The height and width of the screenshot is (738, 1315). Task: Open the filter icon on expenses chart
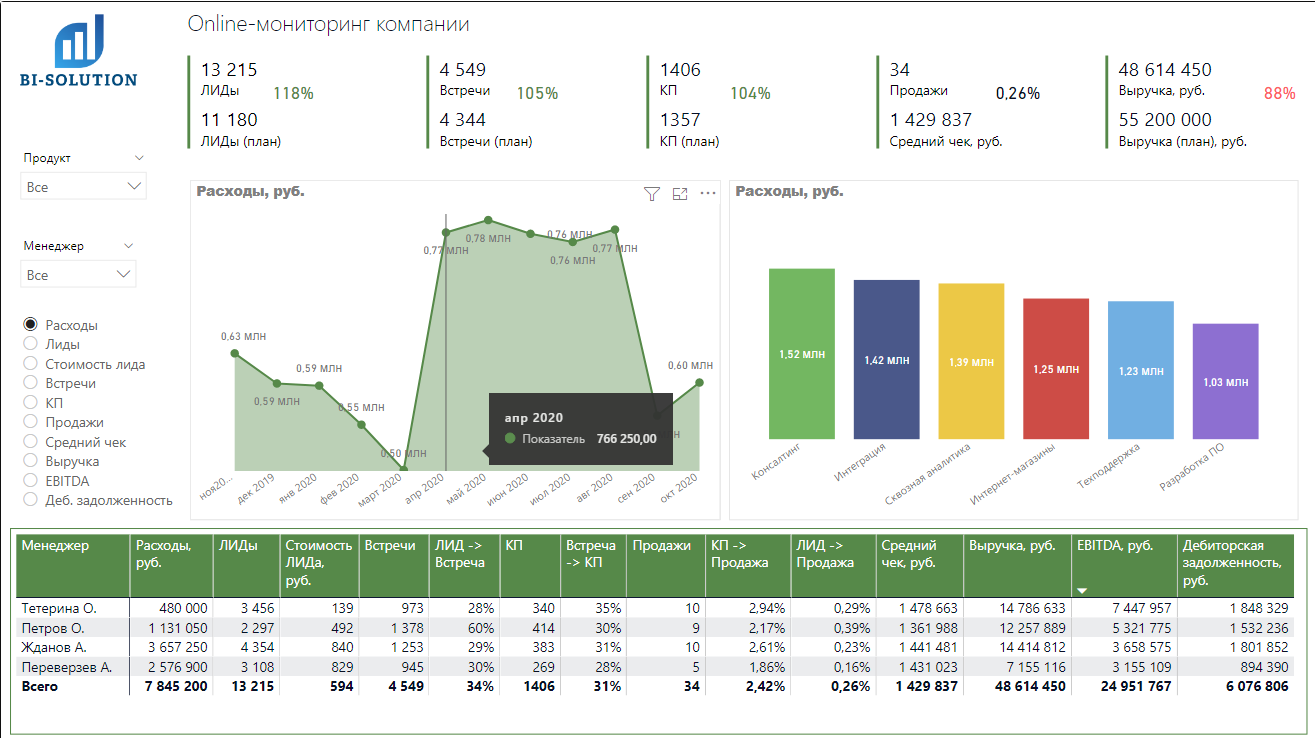[x=652, y=194]
